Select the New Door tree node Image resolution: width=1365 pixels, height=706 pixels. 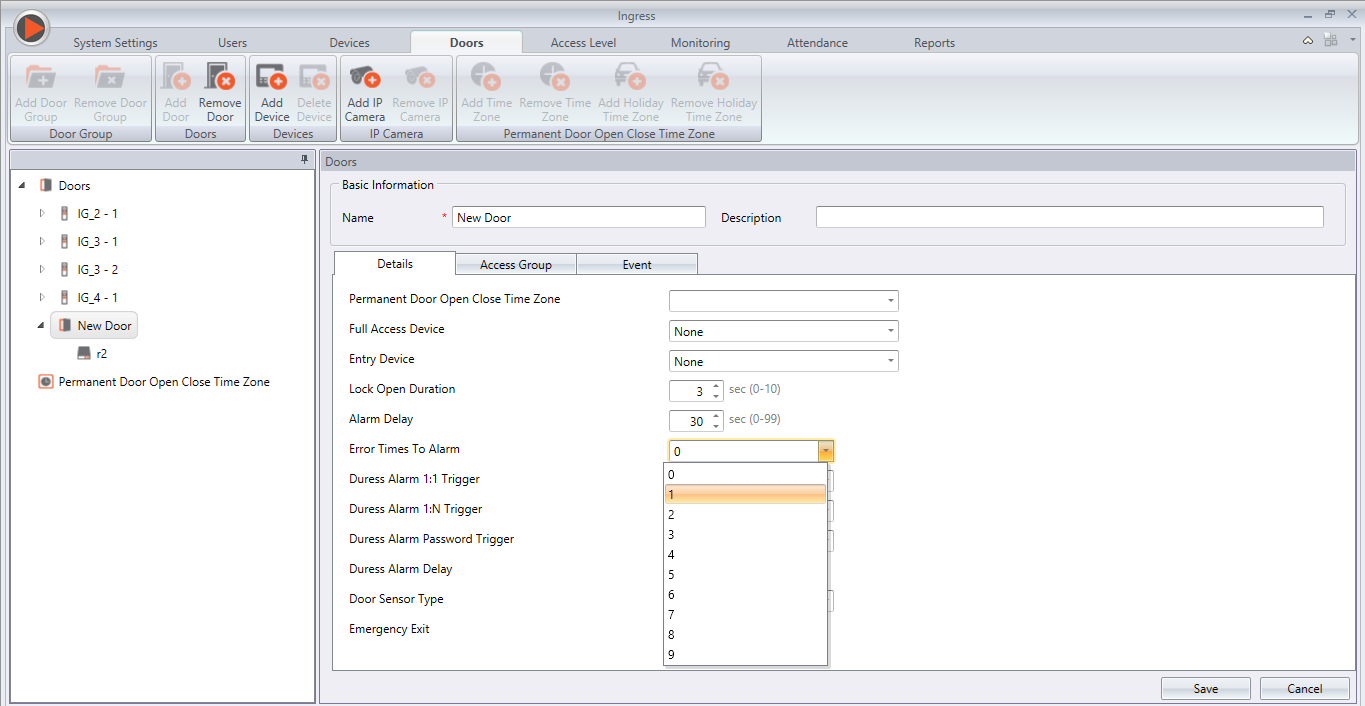click(x=94, y=325)
